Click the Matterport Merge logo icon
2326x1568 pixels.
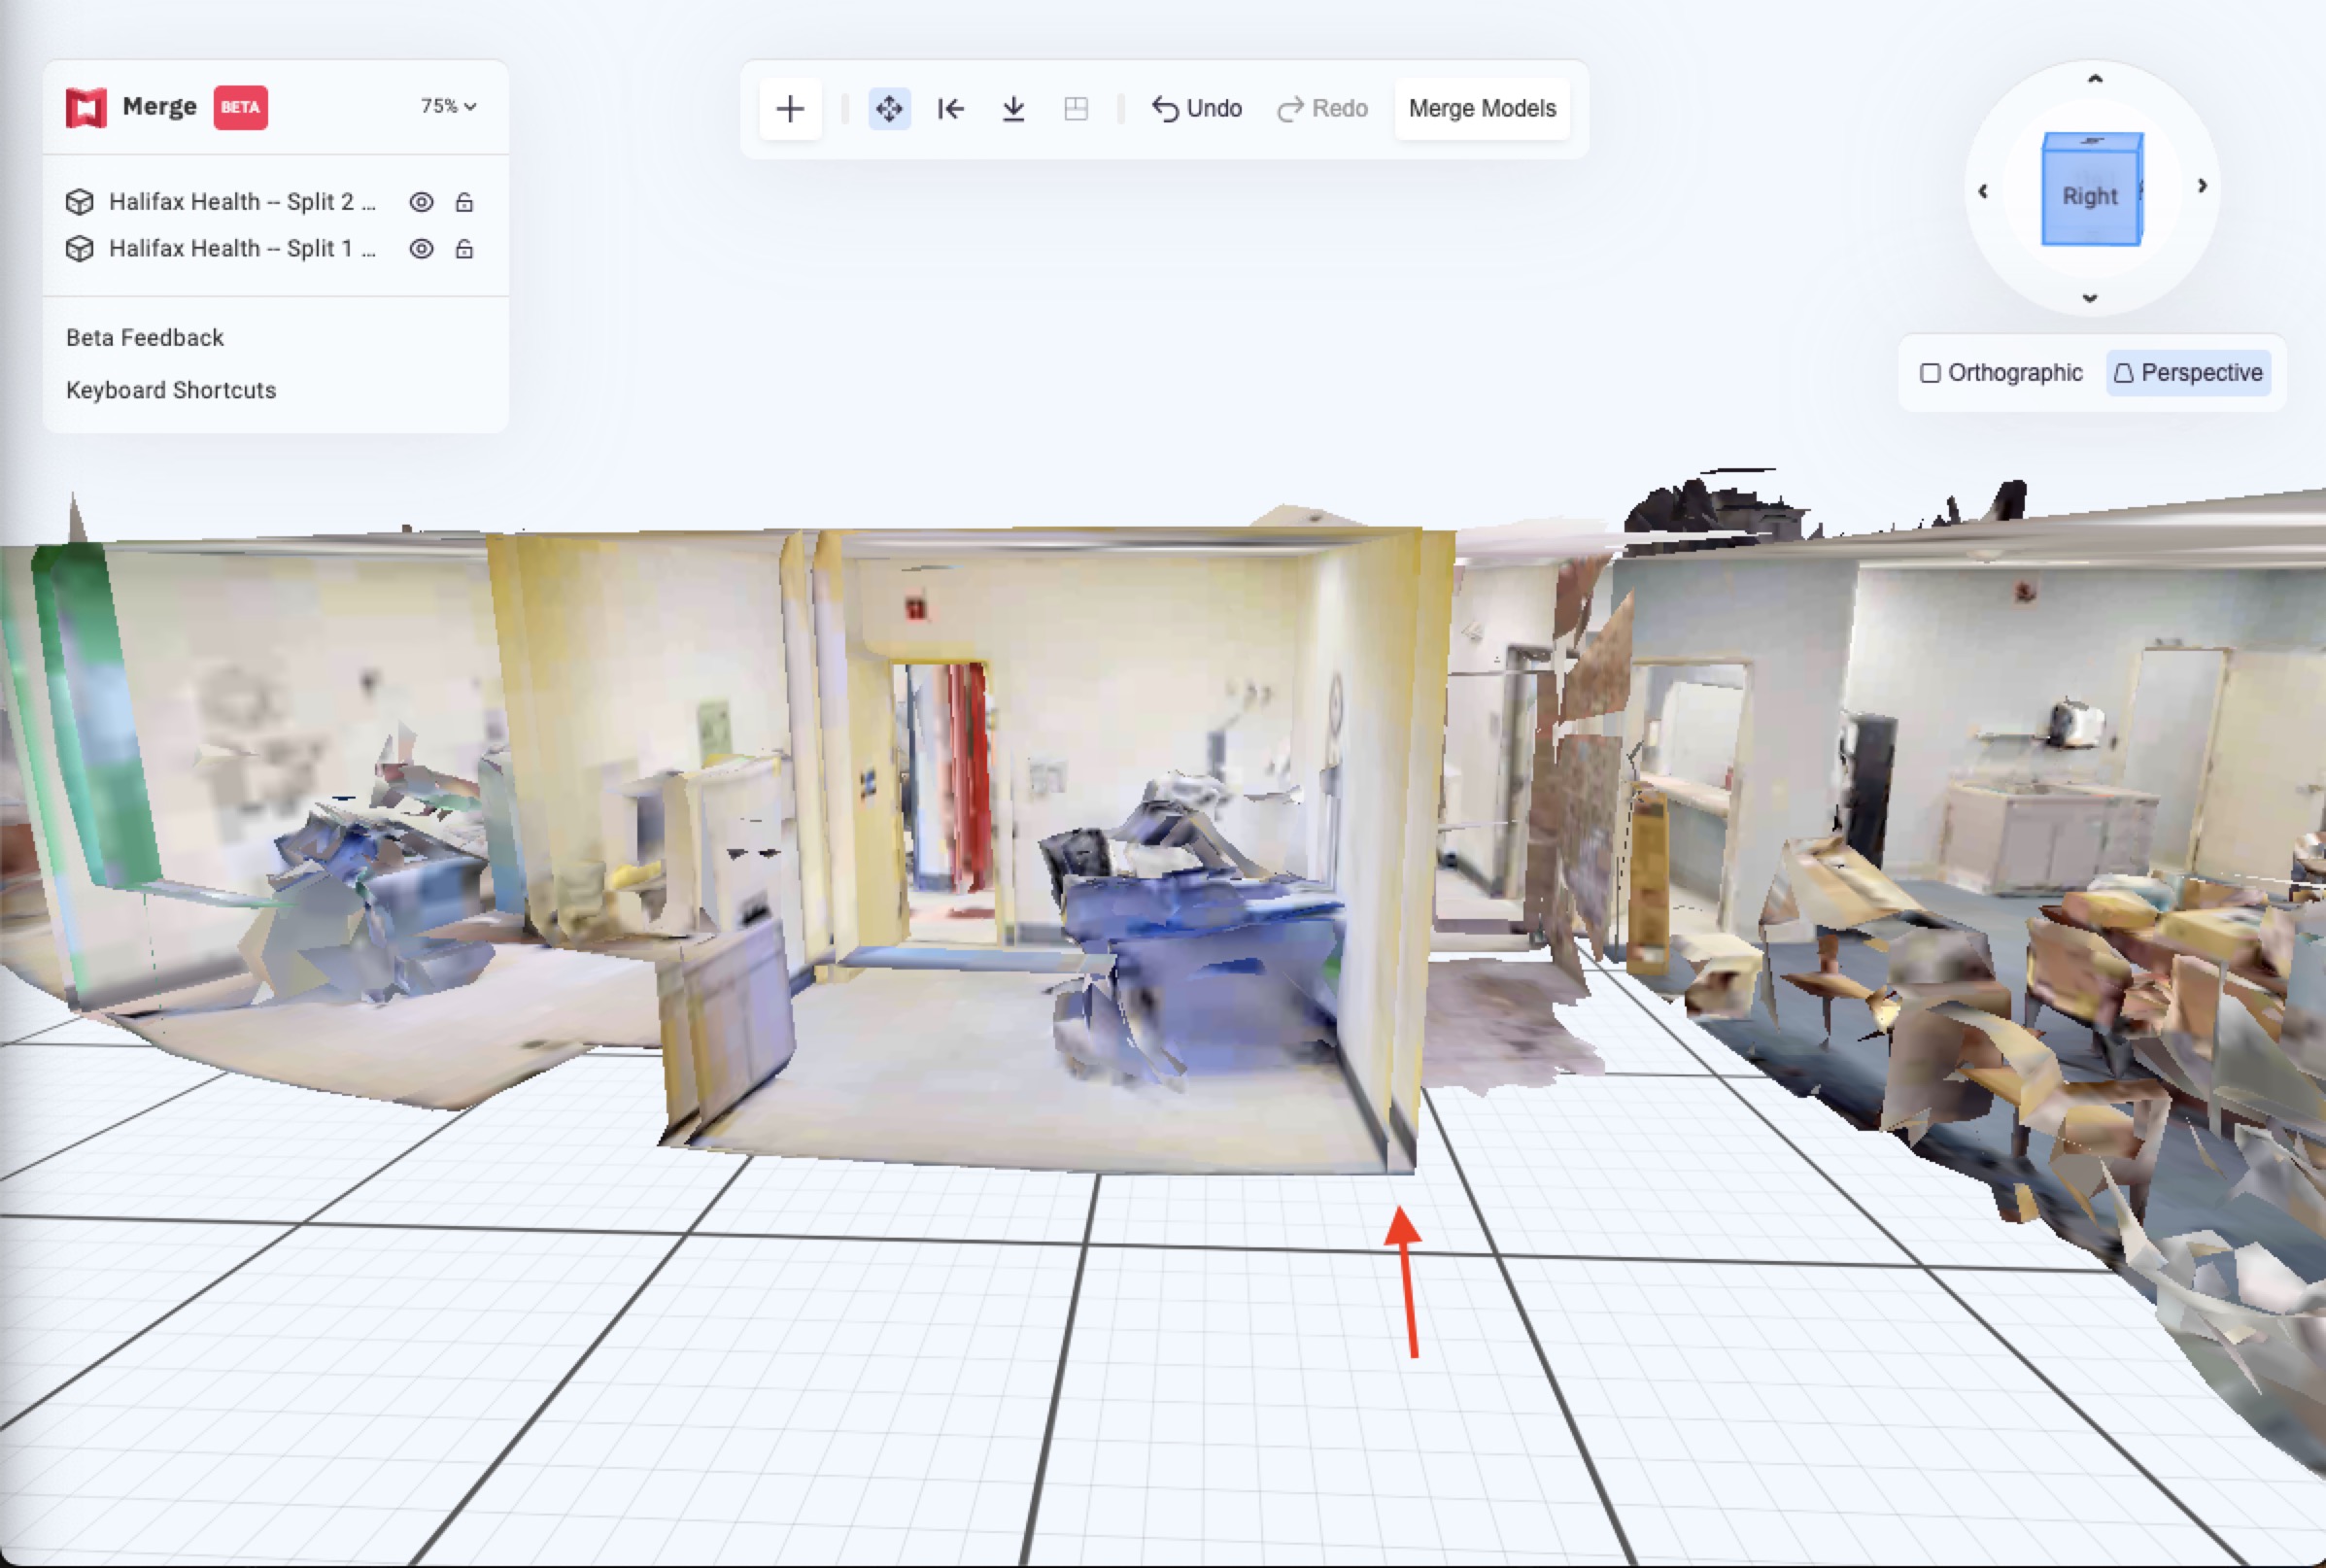click(x=86, y=107)
